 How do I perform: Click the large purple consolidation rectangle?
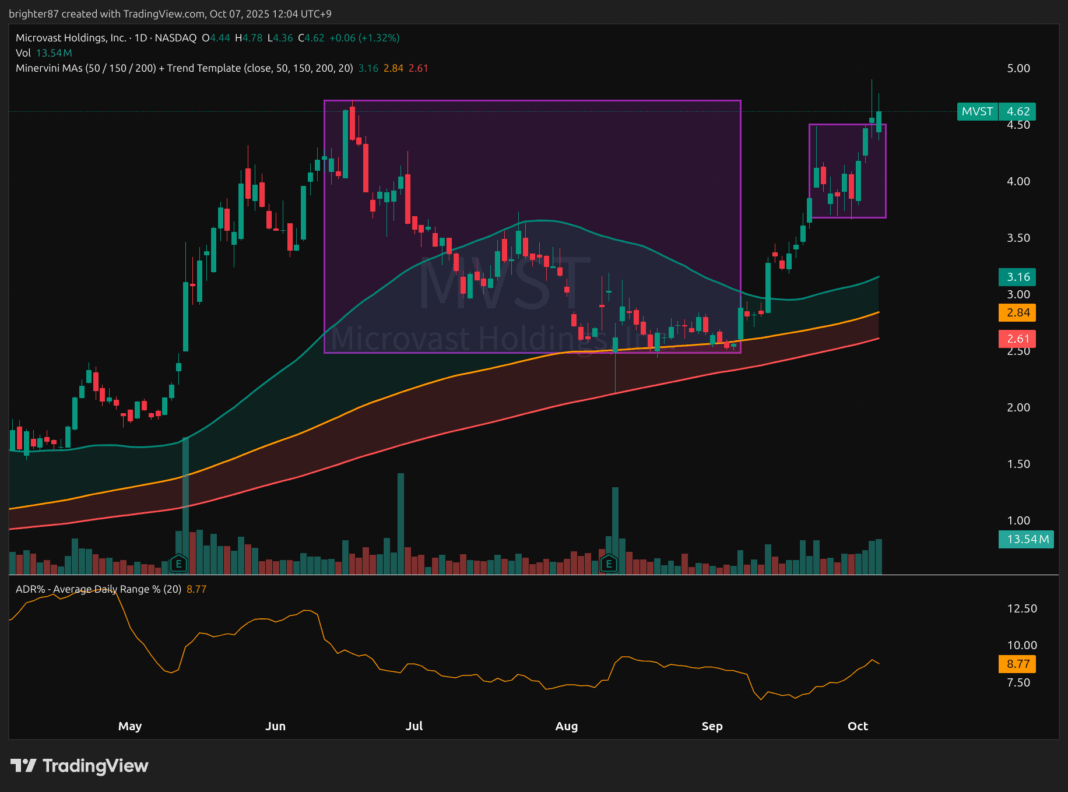532,225
